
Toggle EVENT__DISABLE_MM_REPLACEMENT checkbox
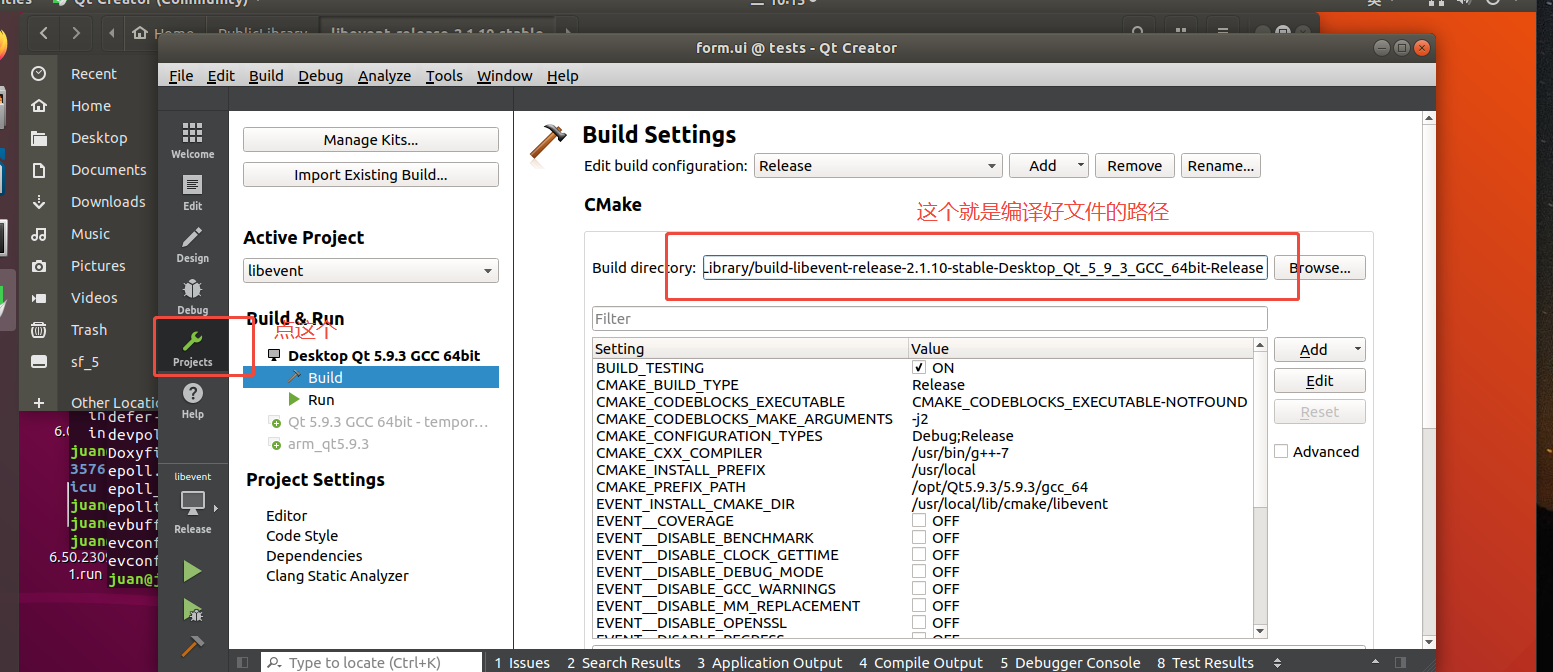pos(919,606)
